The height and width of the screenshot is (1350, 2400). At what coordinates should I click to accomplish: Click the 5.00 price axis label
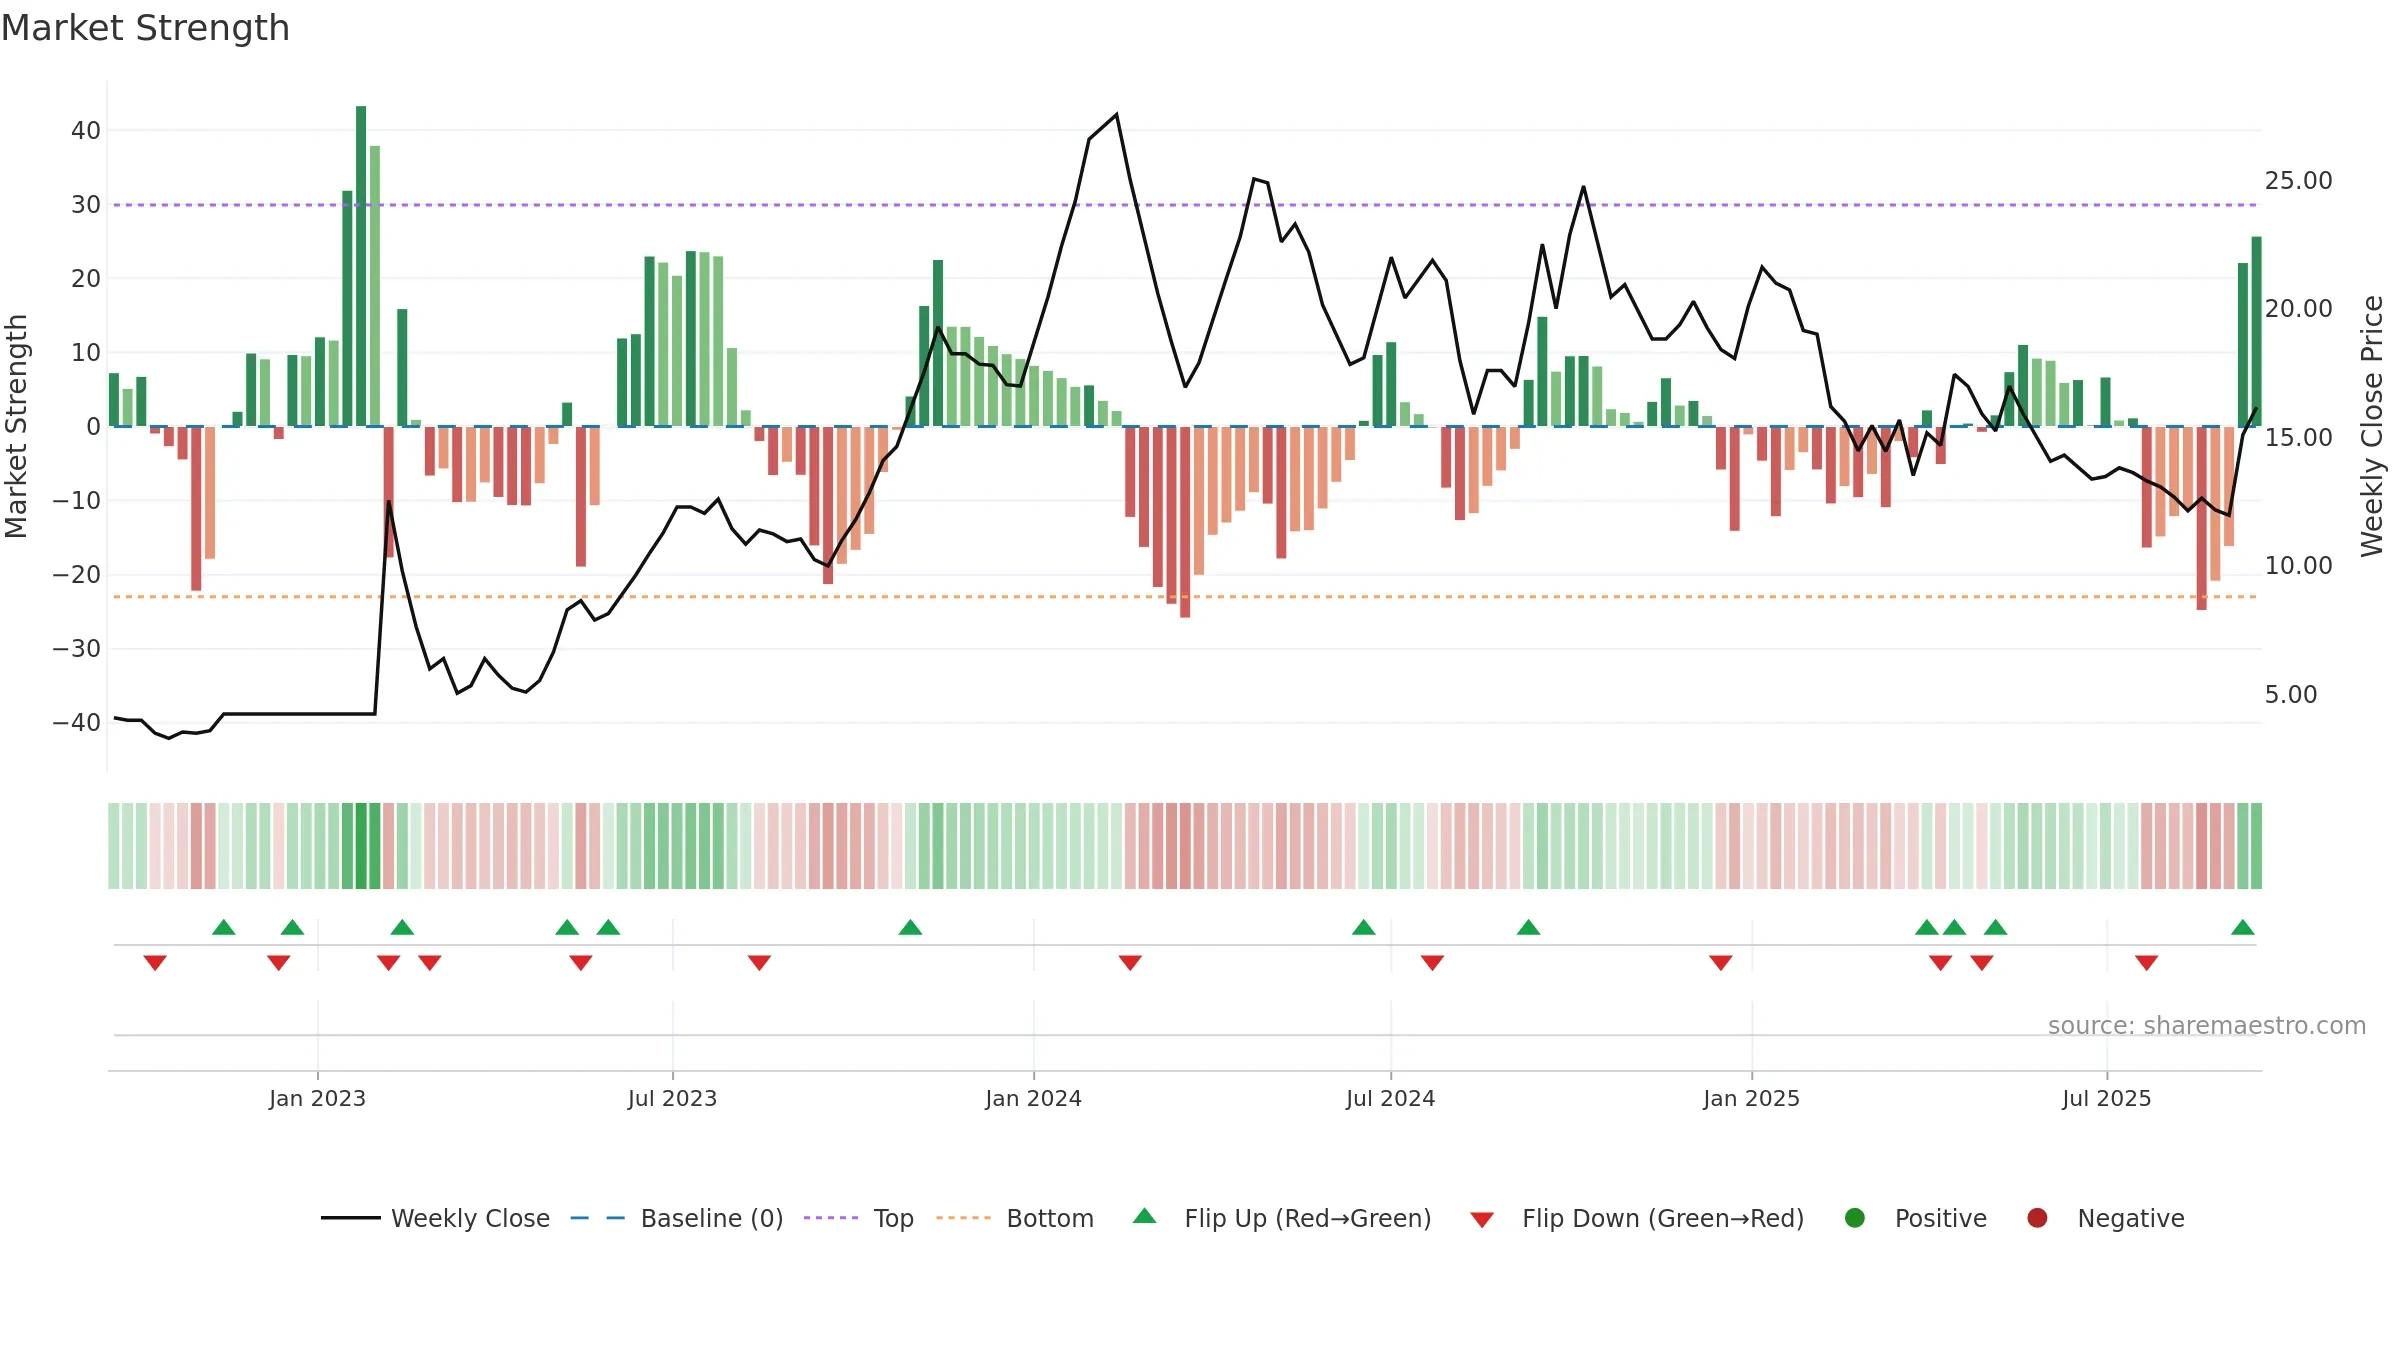tap(2291, 694)
